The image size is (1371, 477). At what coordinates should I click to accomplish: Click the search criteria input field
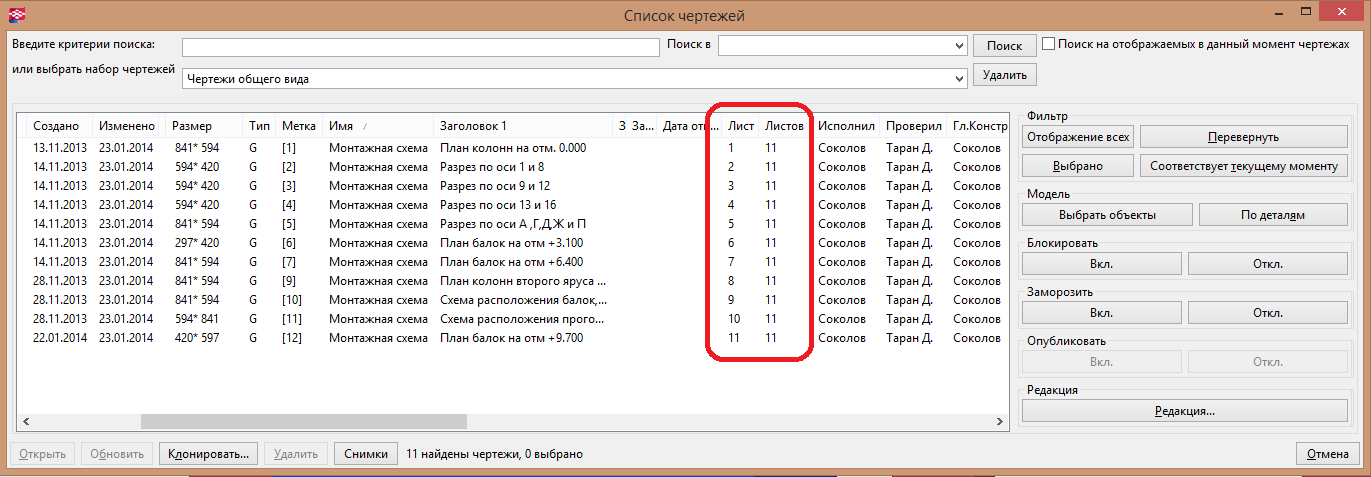422,46
